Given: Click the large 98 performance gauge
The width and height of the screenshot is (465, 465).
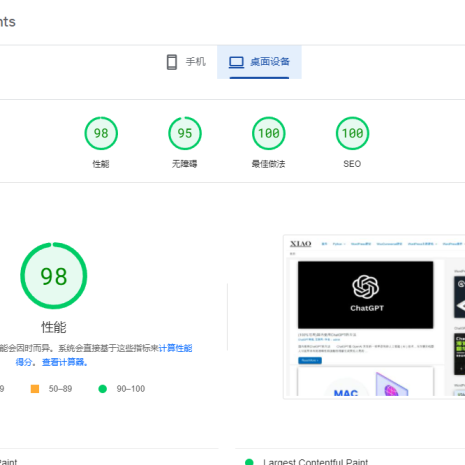Looking at the screenshot, I should (x=54, y=276).
